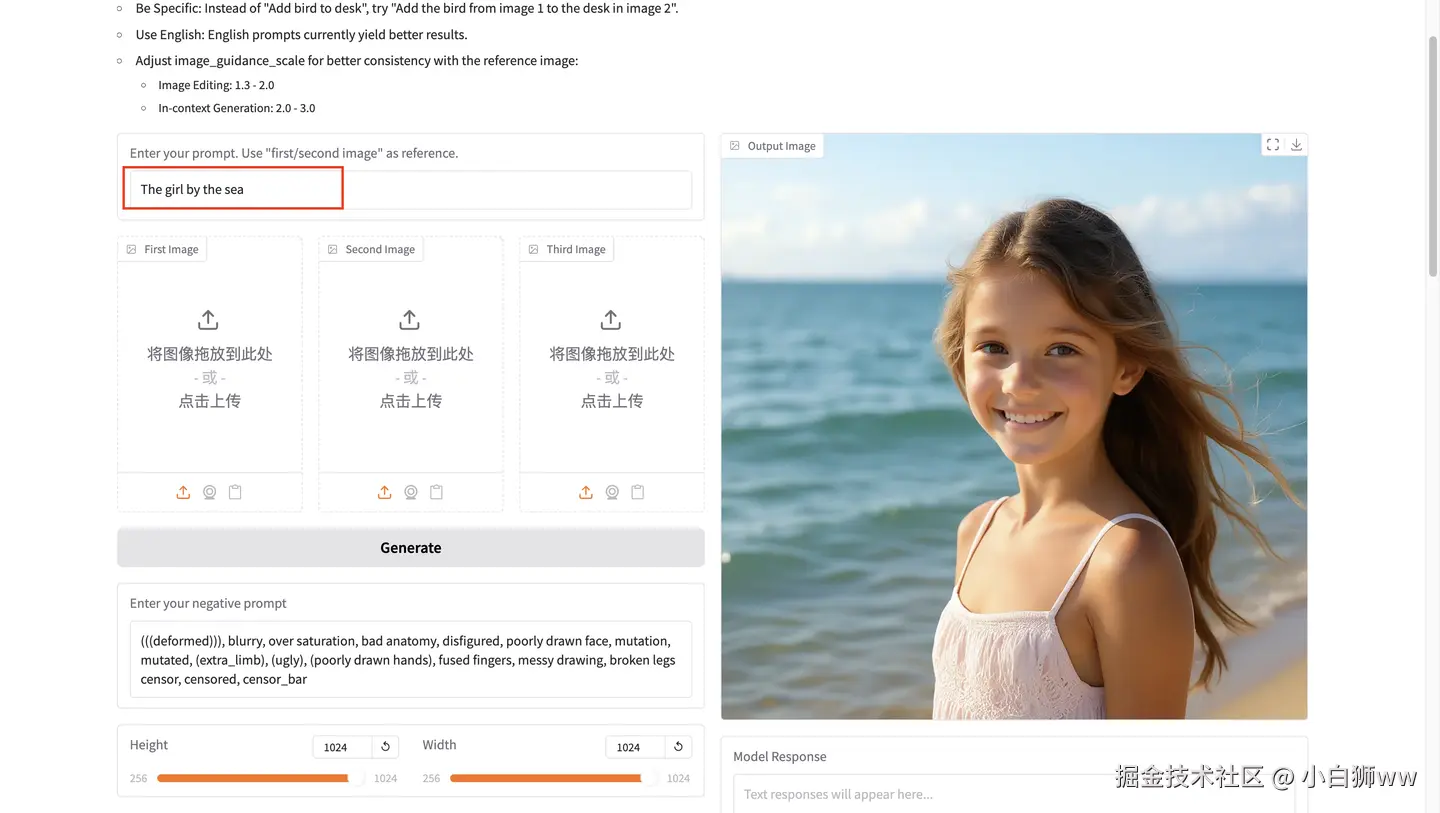Adjust the Width slider
This screenshot has width=1440, height=813.
coord(553,778)
